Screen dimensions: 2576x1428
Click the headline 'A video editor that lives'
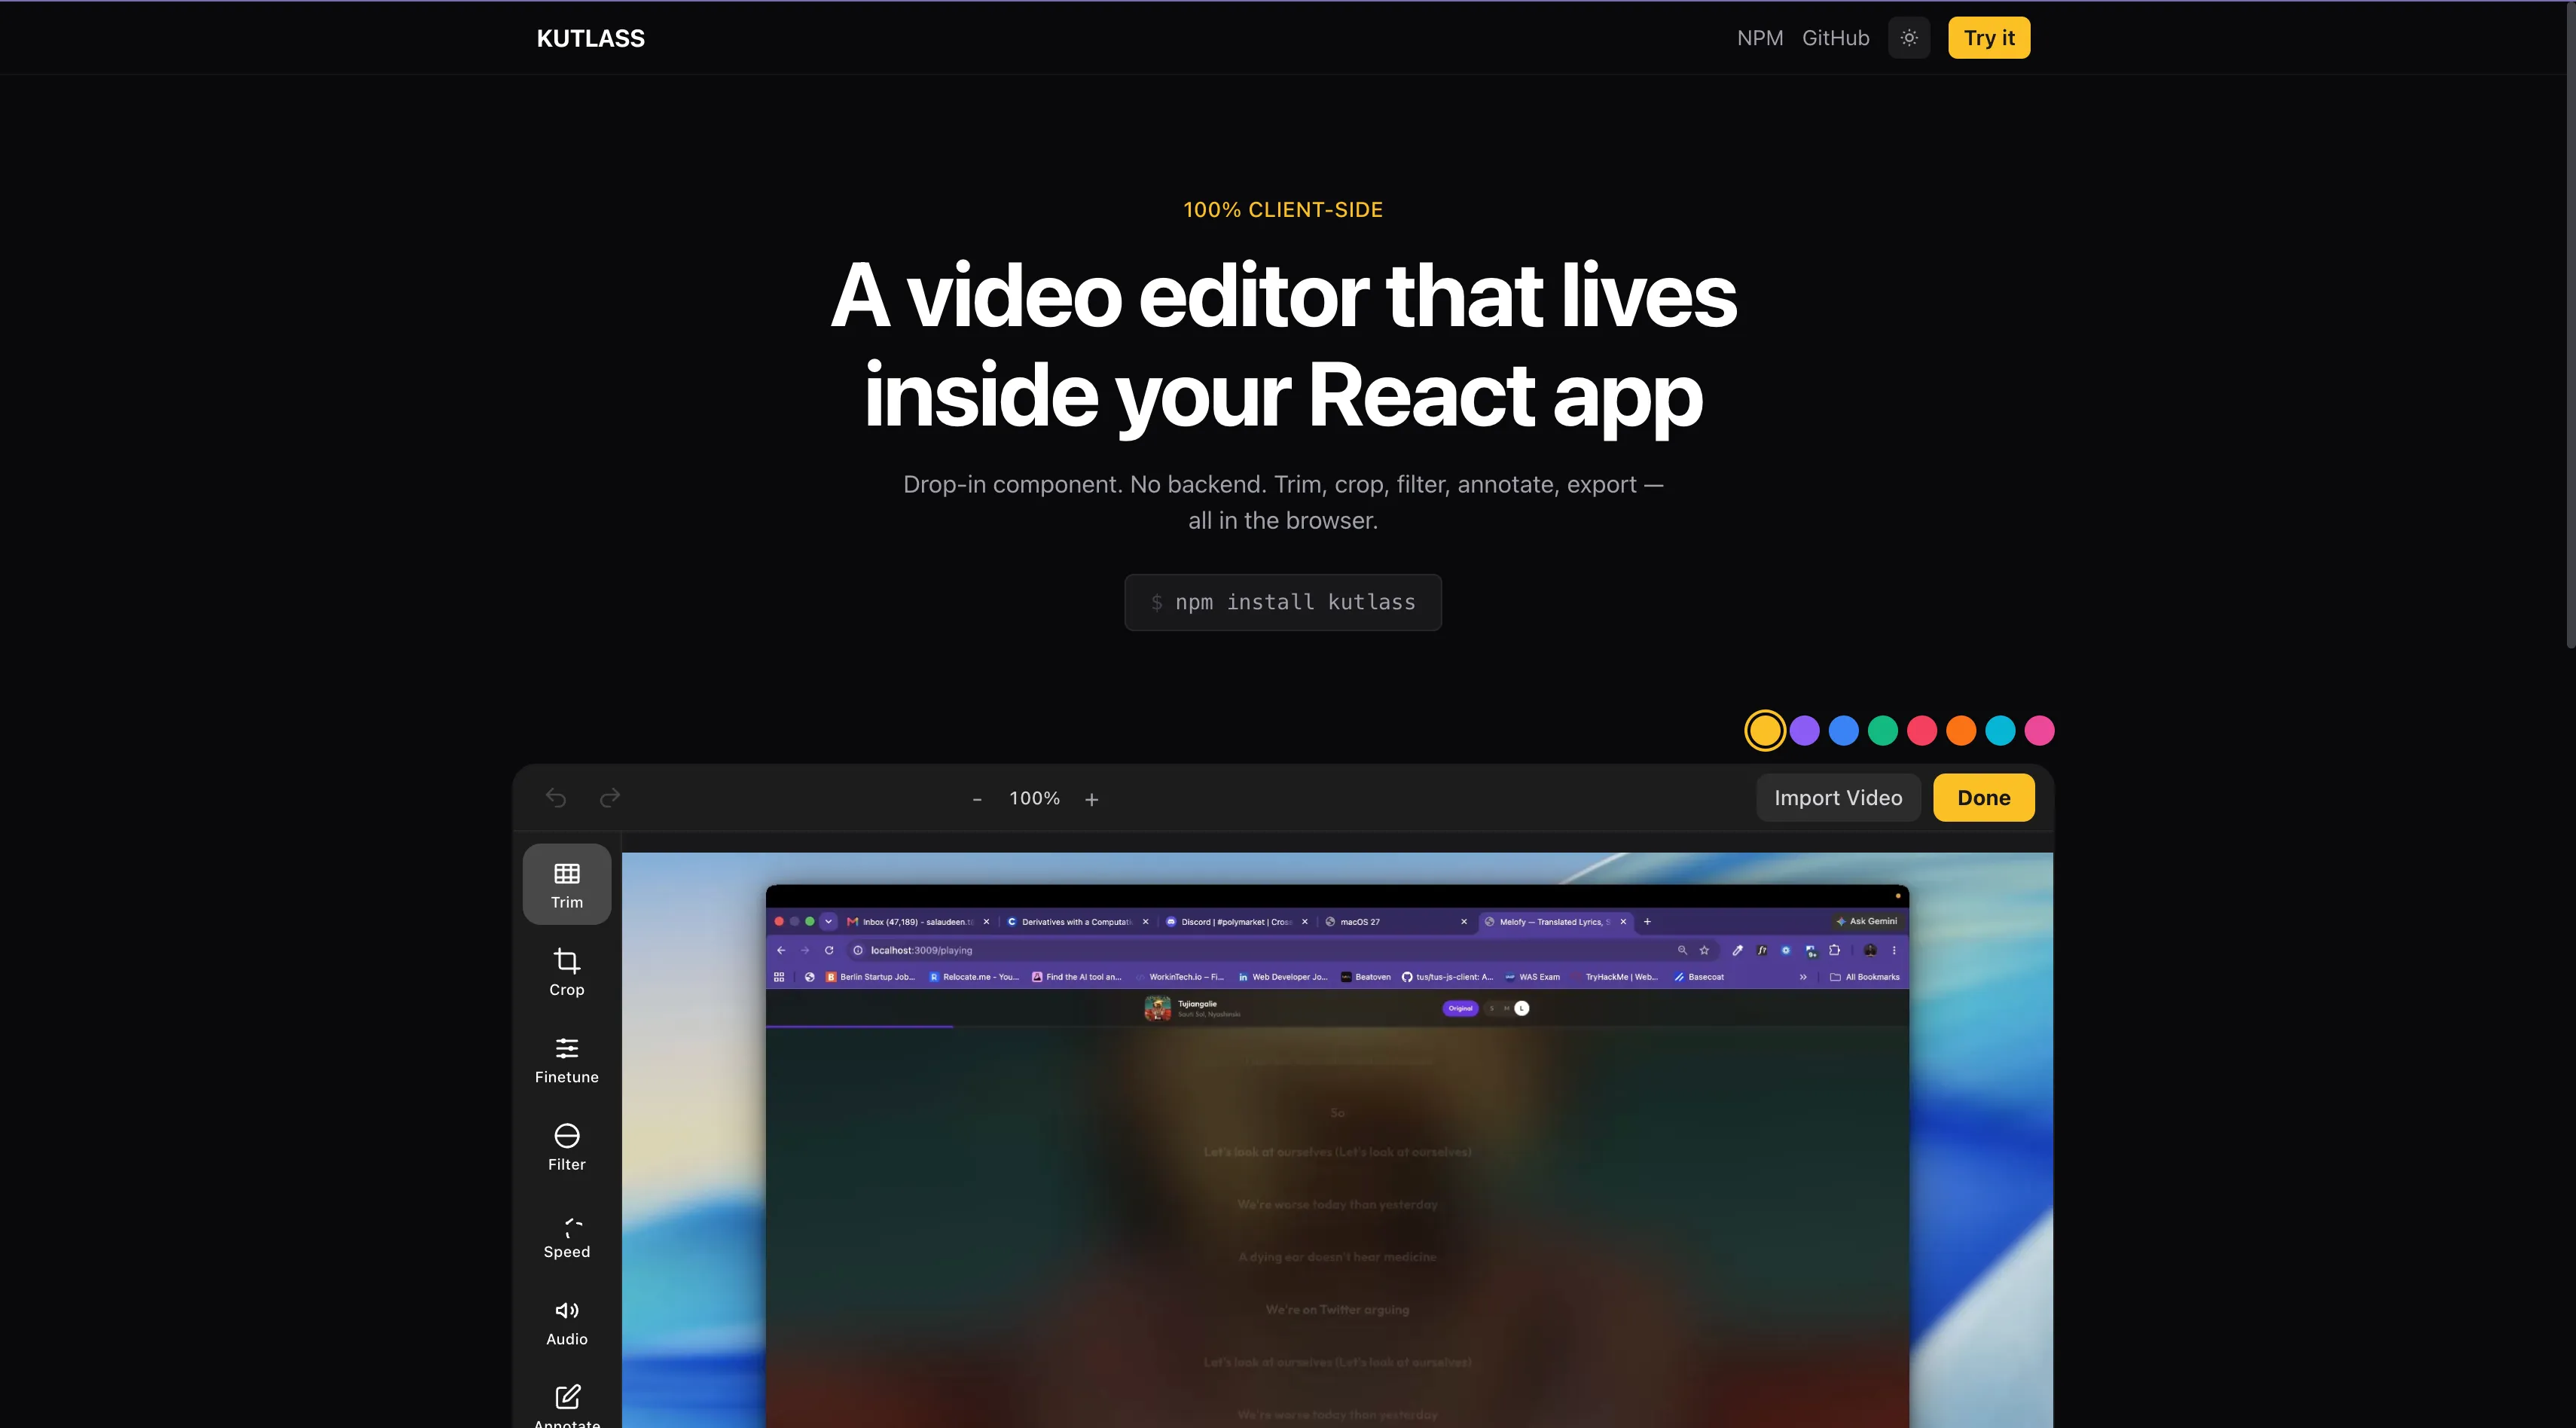click(x=1283, y=295)
